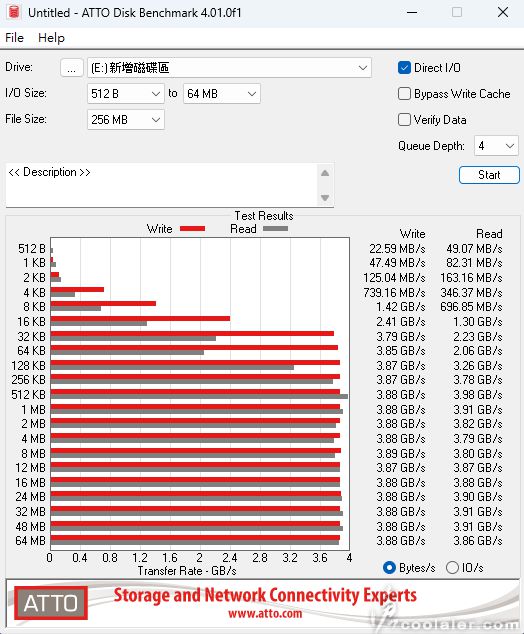
Task: Select the IO/s radio button
Action: pyautogui.click(x=452, y=568)
